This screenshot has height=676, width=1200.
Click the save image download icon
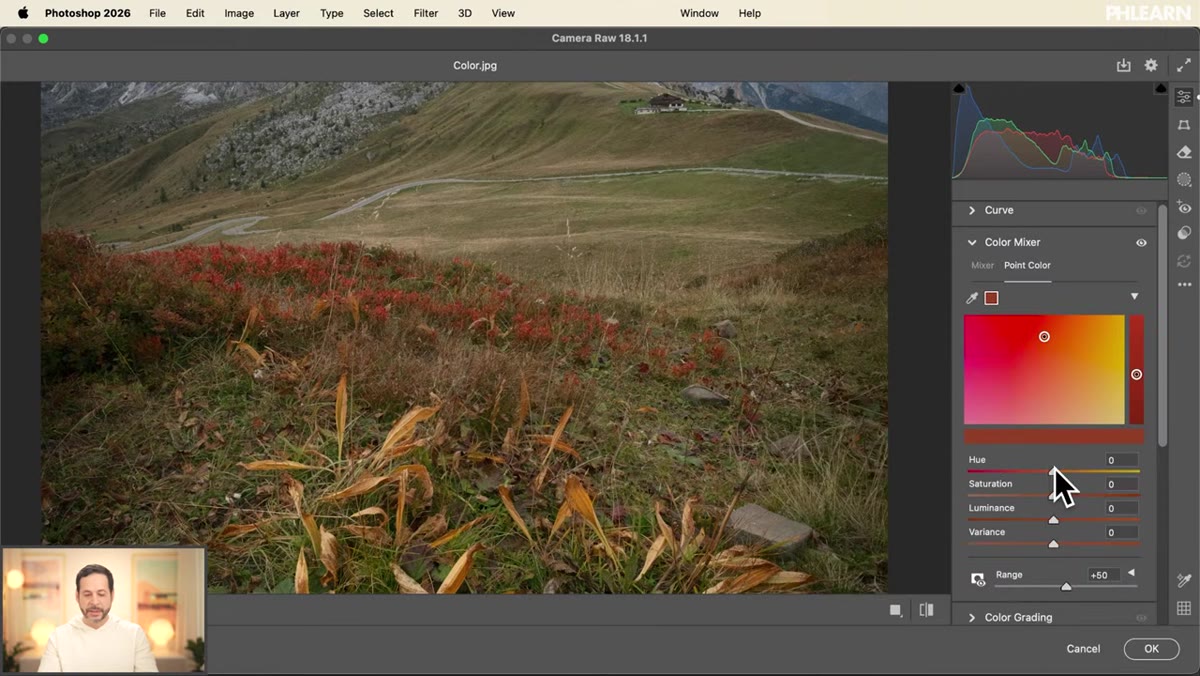coord(1123,65)
